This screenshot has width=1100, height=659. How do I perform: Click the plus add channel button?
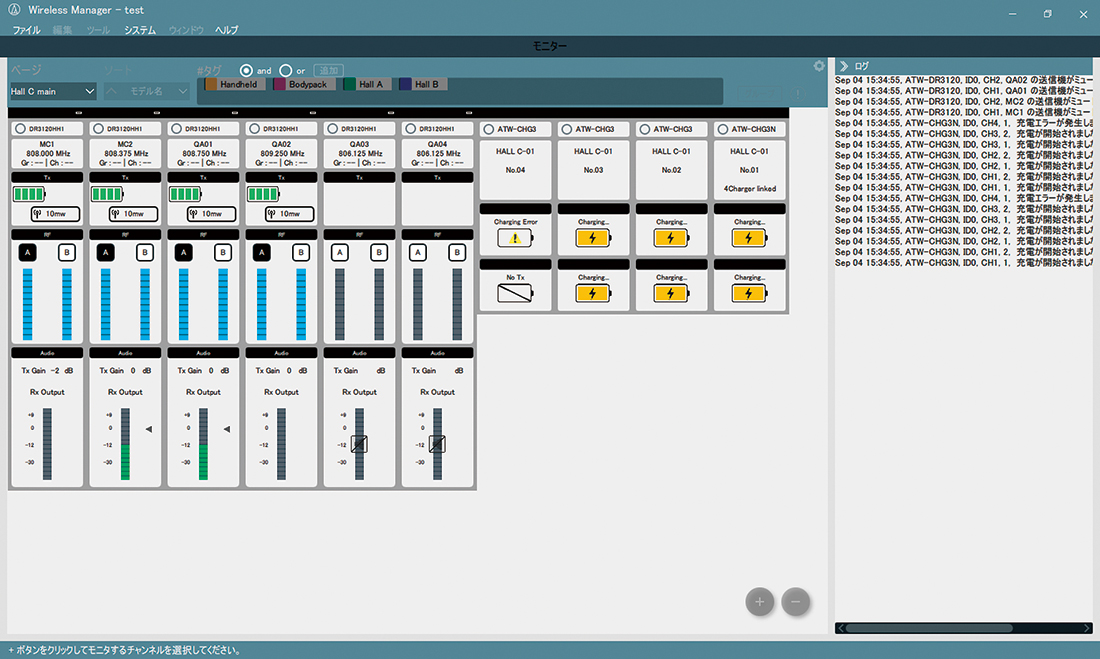759,601
